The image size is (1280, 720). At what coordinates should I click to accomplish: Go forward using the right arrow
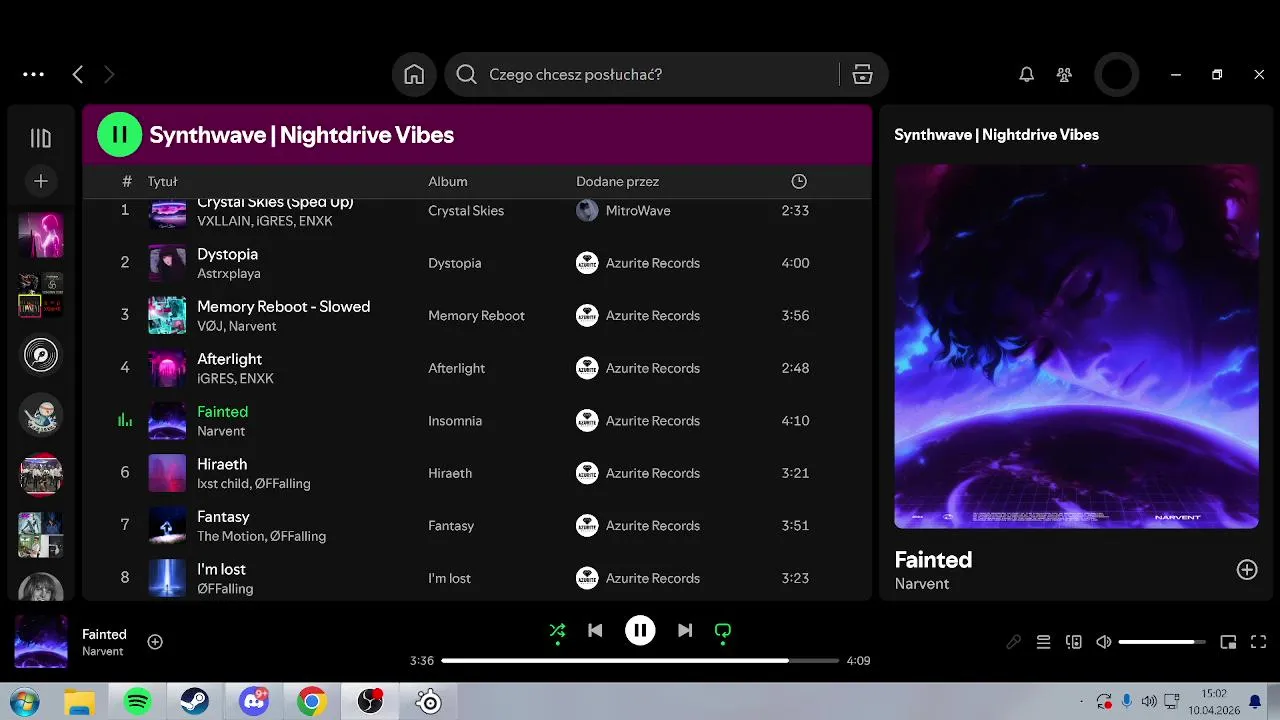coord(109,74)
